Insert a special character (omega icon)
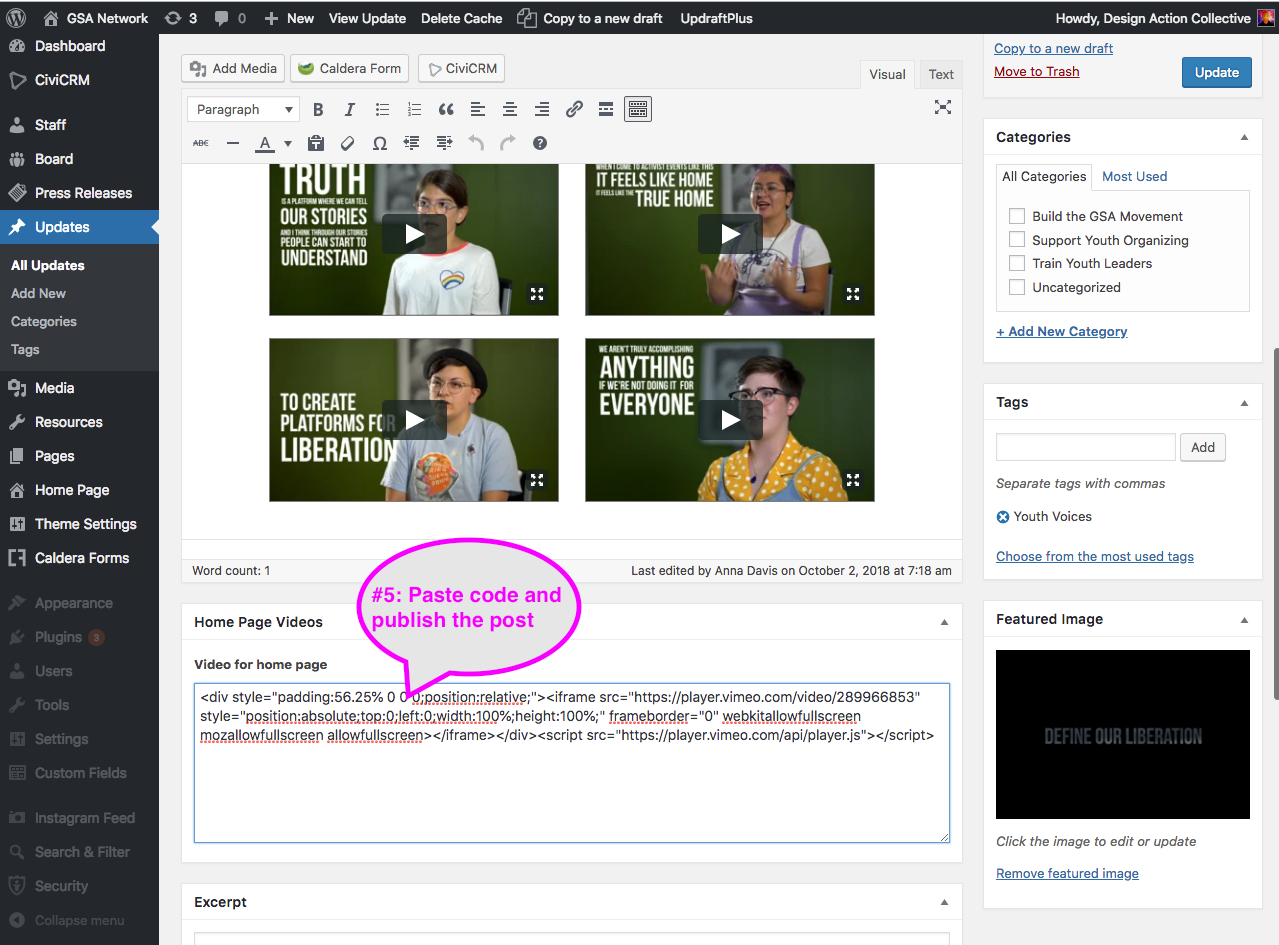The height and width of the screenshot is (945, 1279). (380, 143)
